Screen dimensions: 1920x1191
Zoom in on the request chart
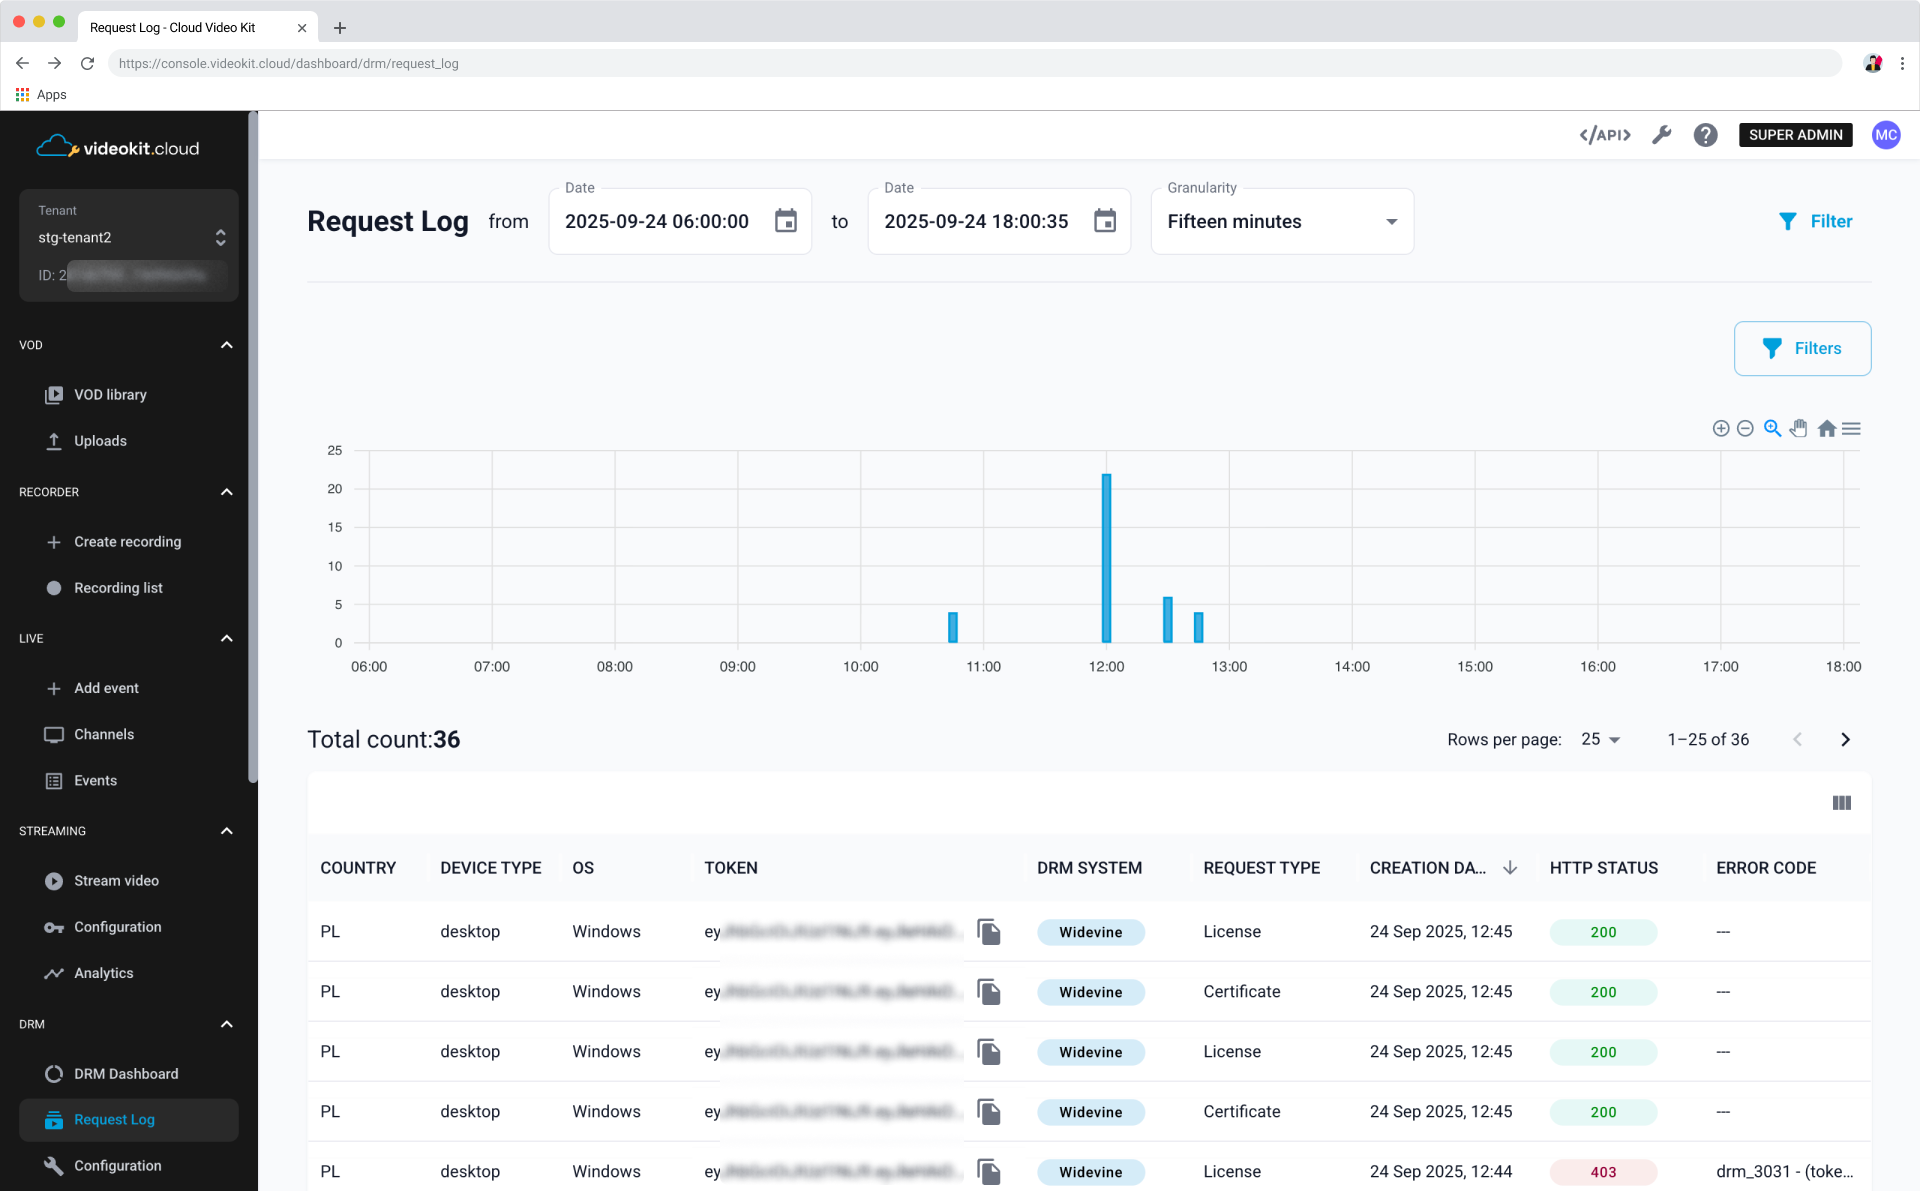1721,428
